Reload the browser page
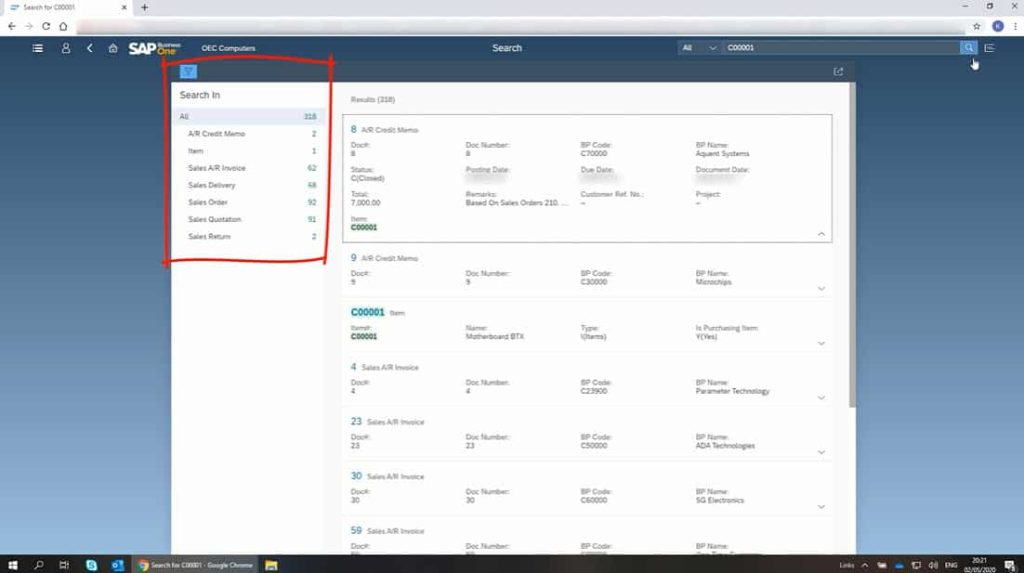Image resolution: width=1024 pixels, height=573 pixels. (46, 26)
